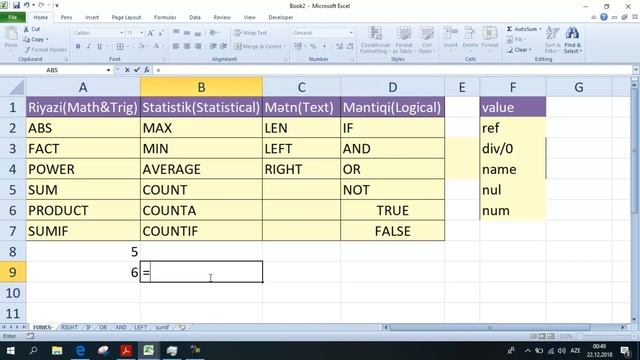The image size is (640, 360).
Task: Cancel the formula entry with X
Action: pos(127,70)
